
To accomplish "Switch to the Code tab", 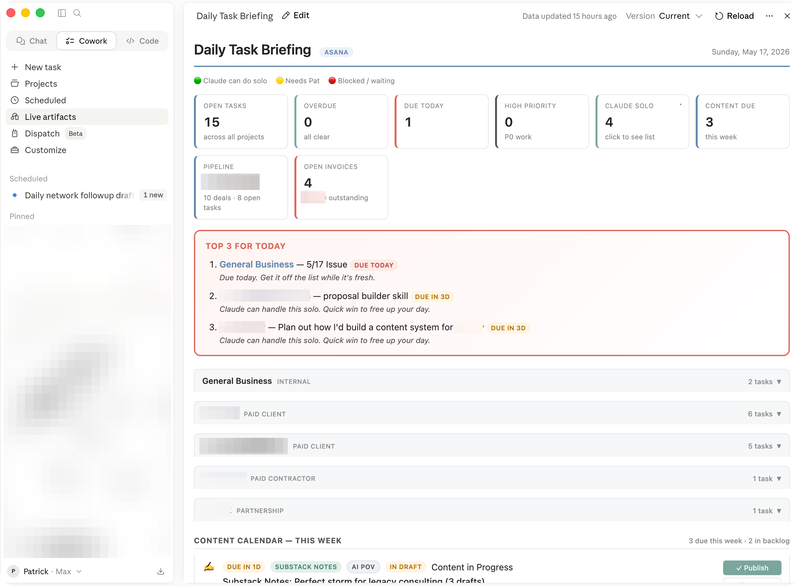I will [142, 41].
